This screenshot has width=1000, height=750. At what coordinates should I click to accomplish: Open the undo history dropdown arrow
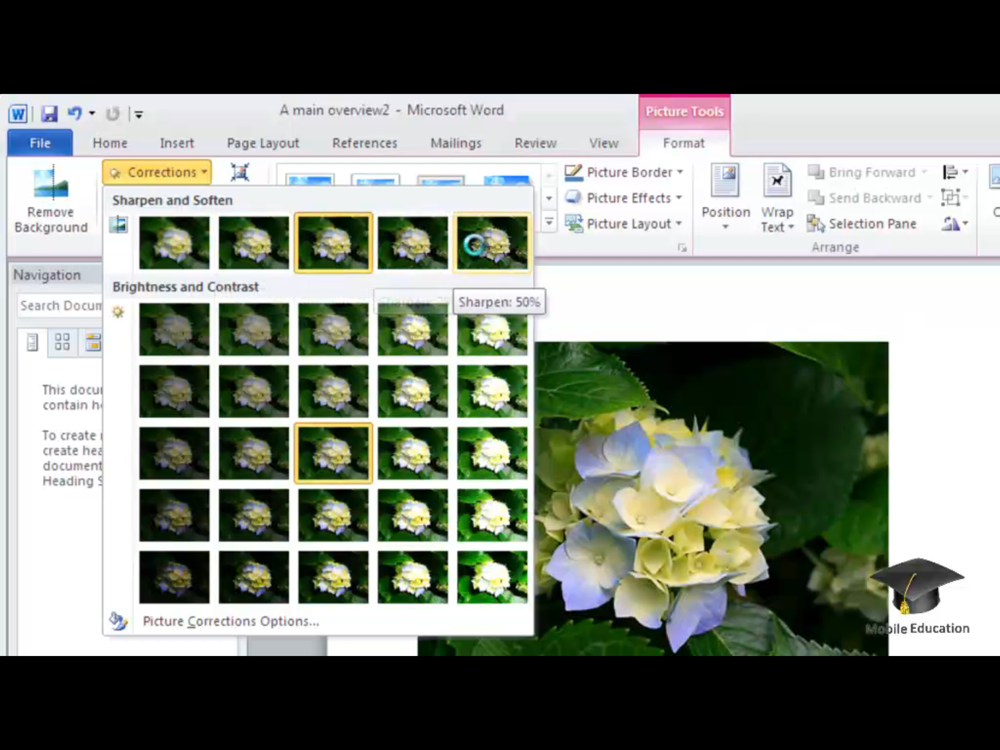point(92,114)
